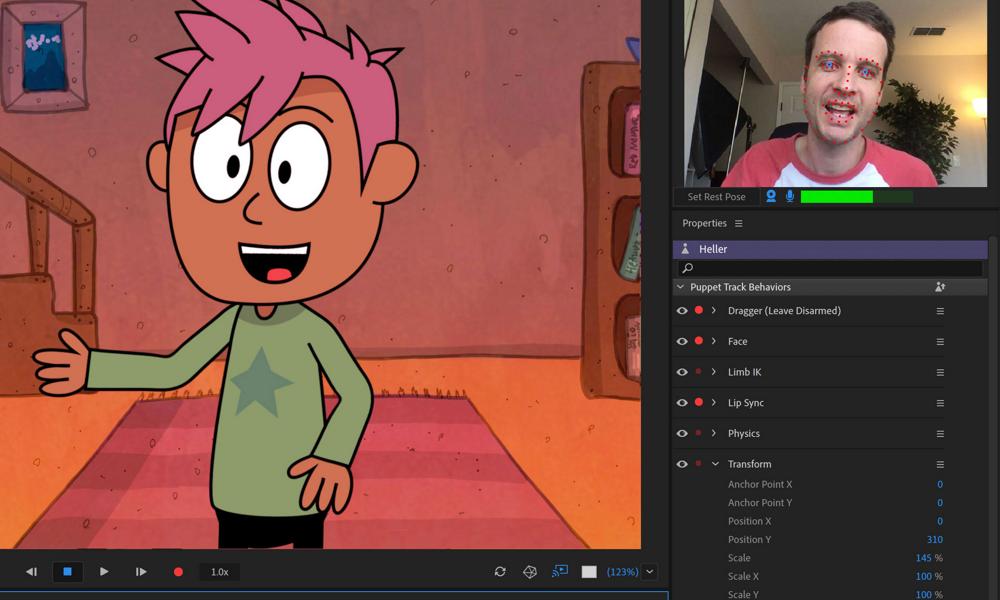Click the 1.0x playback speed button

point(219,572)
